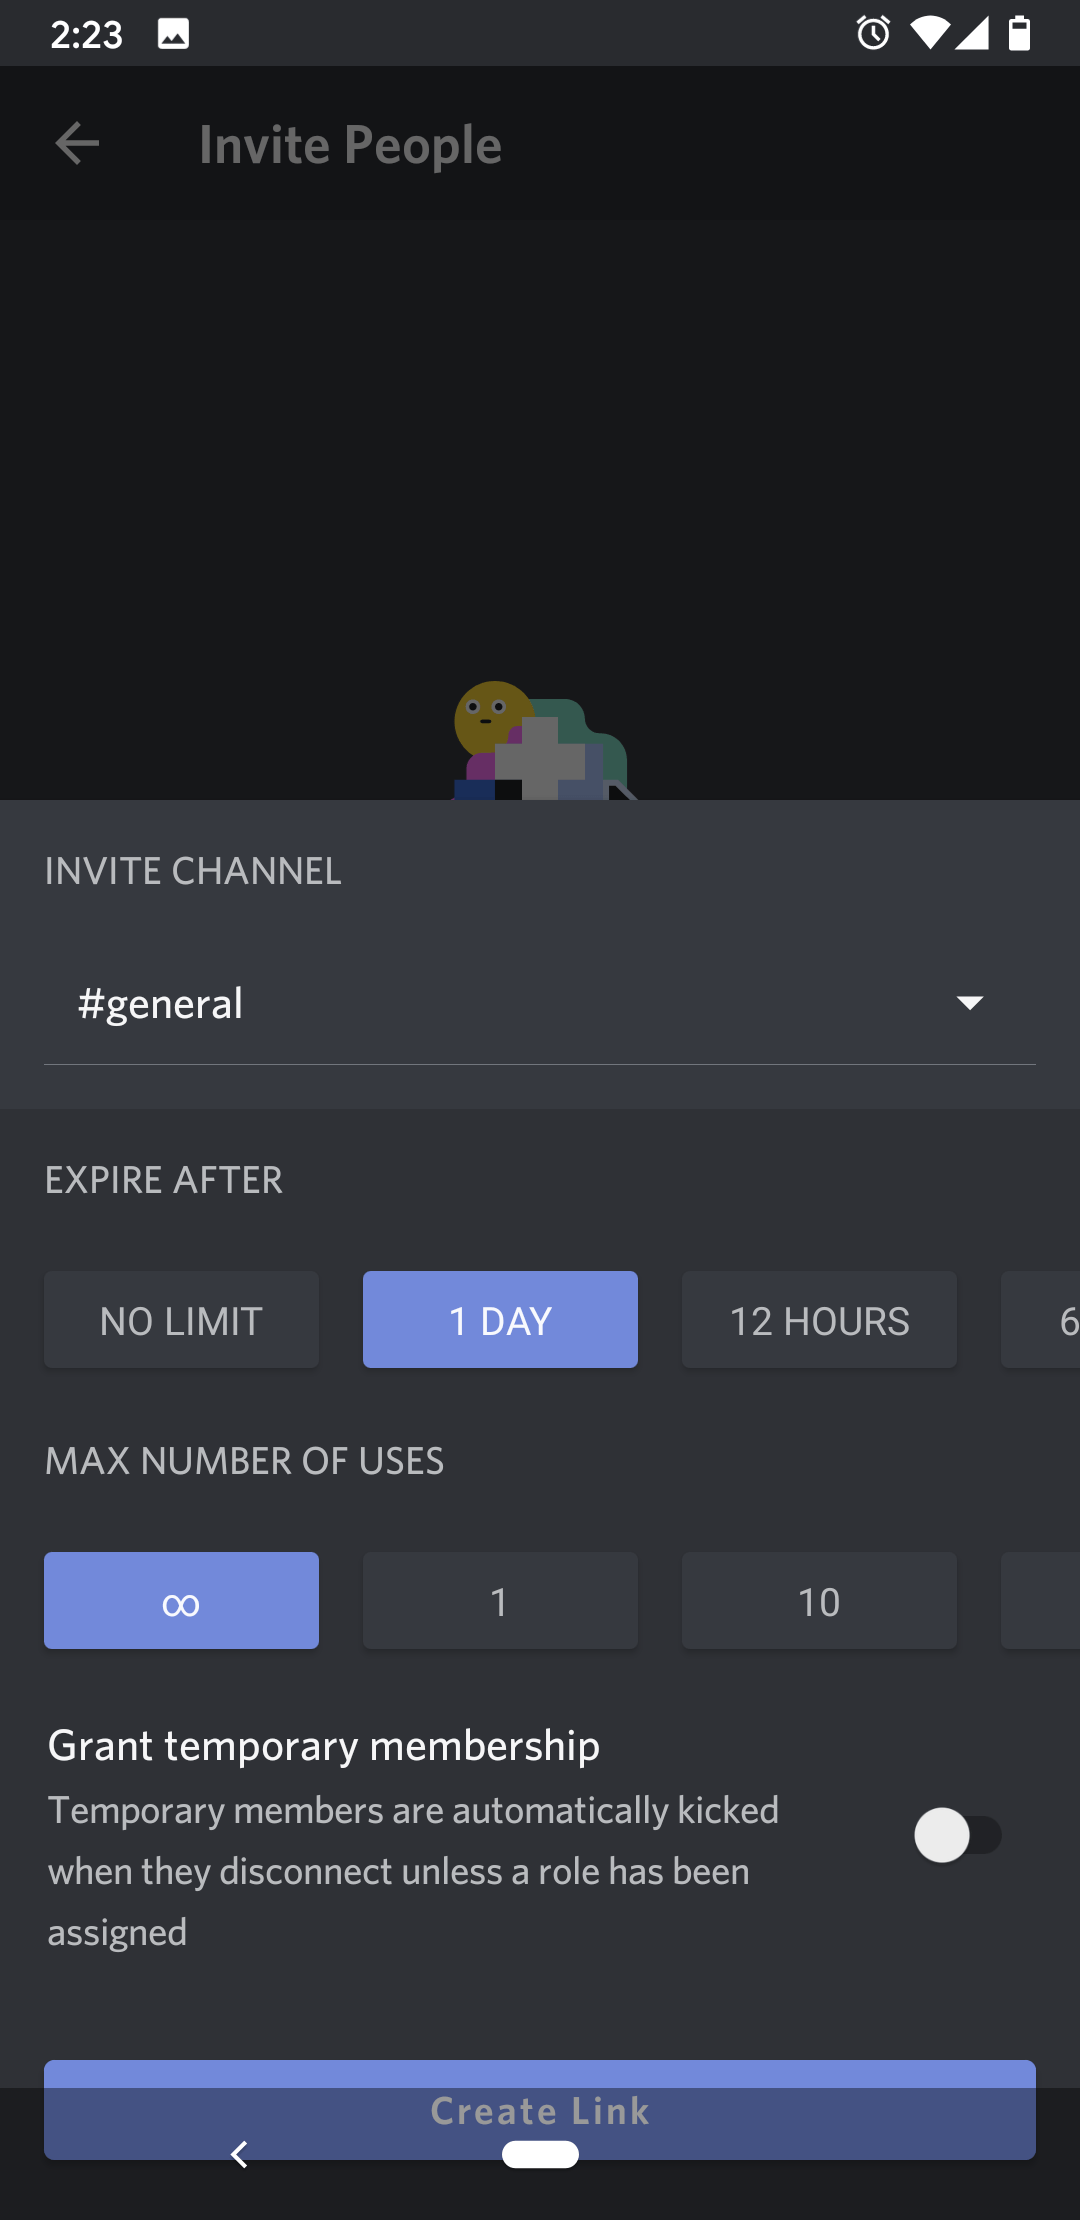Choose 12 HOURS expiration option

[x=819, y=1320]
